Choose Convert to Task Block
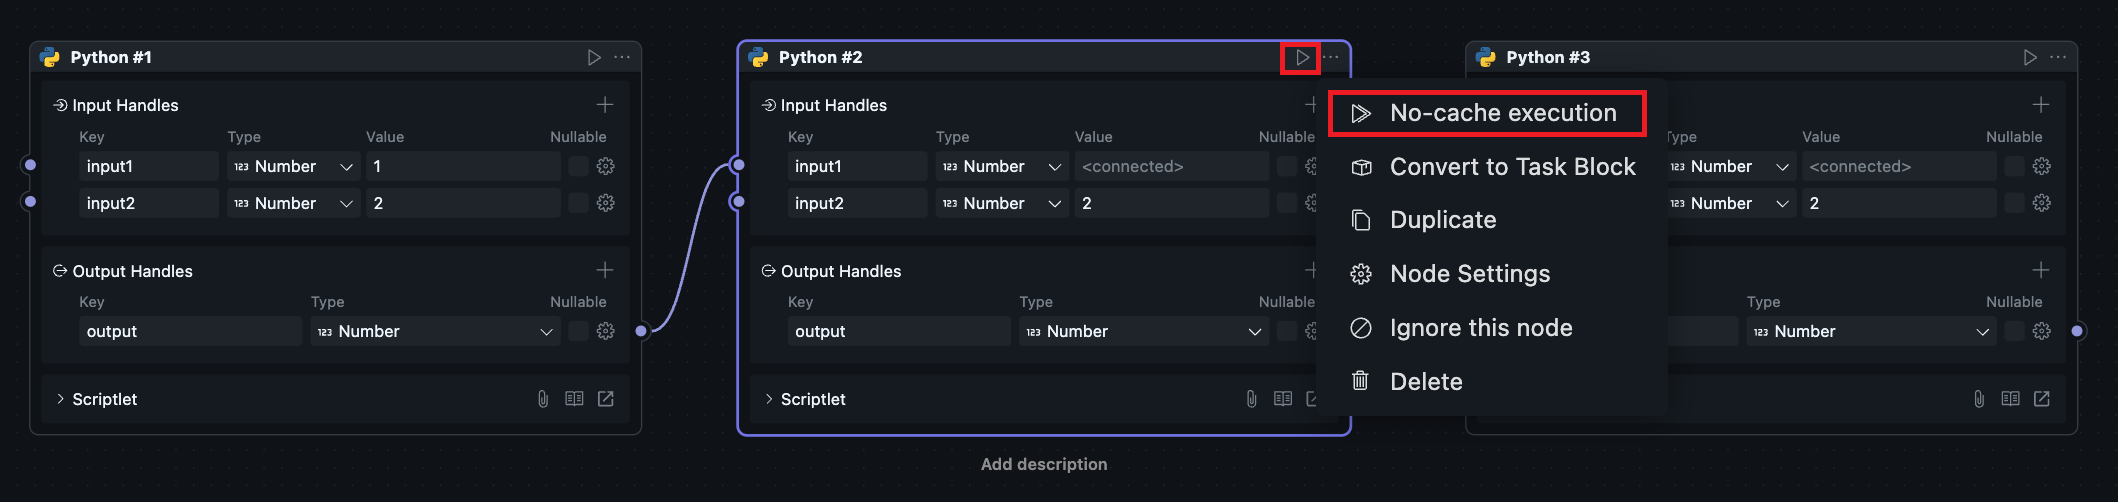 [x=1512, y=167]
